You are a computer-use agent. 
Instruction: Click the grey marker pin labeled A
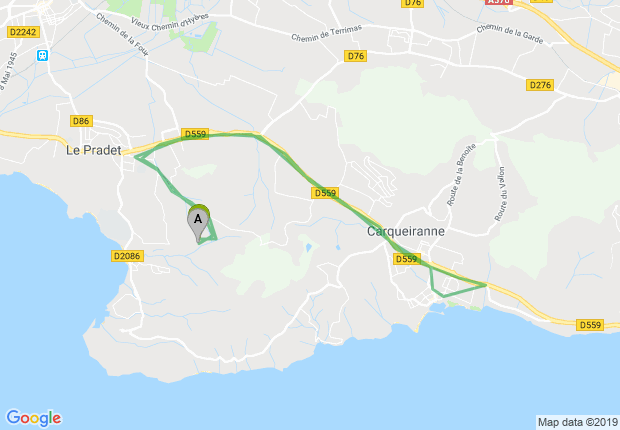[x=198, y=226]
